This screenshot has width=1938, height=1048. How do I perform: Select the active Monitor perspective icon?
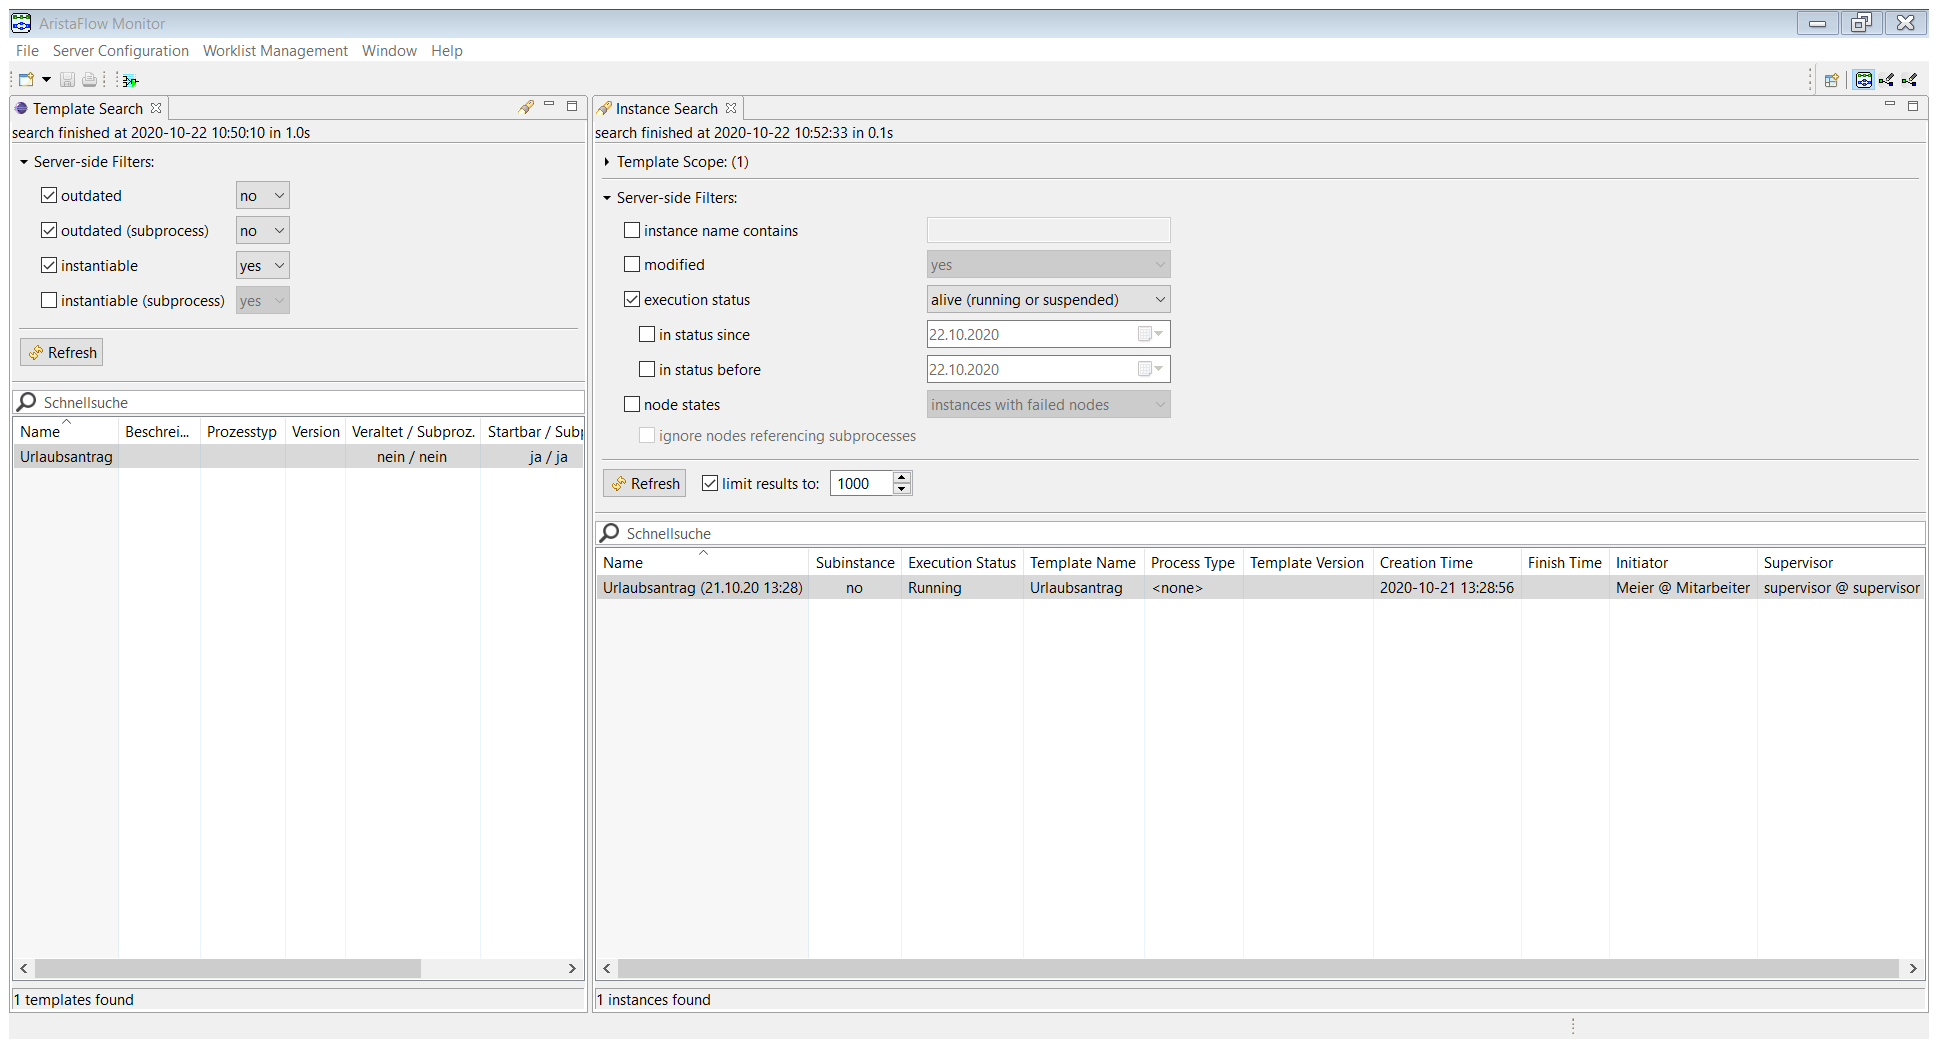(x=1863, y=80)
